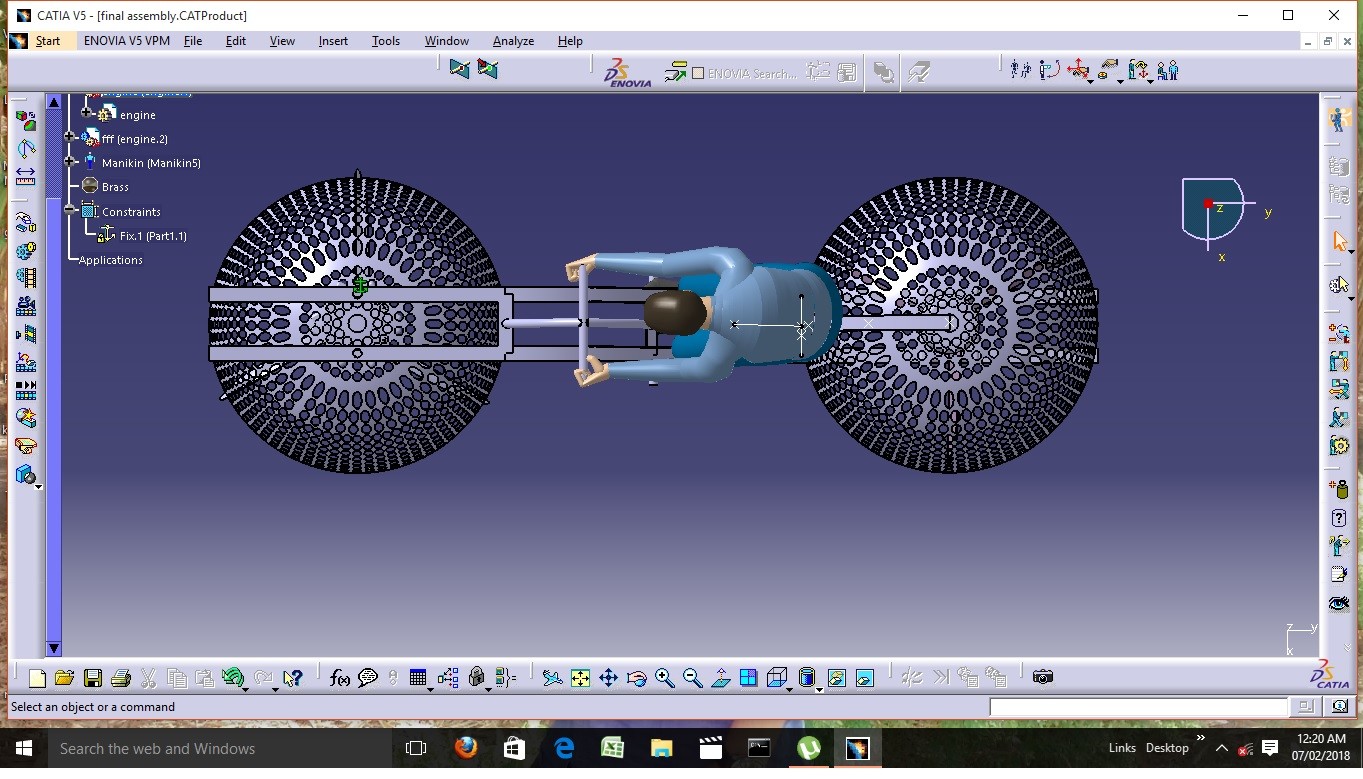Click the ENOVIA logo icon
Viewport: 1363px width, 779px height.
(x=628, y=72)
